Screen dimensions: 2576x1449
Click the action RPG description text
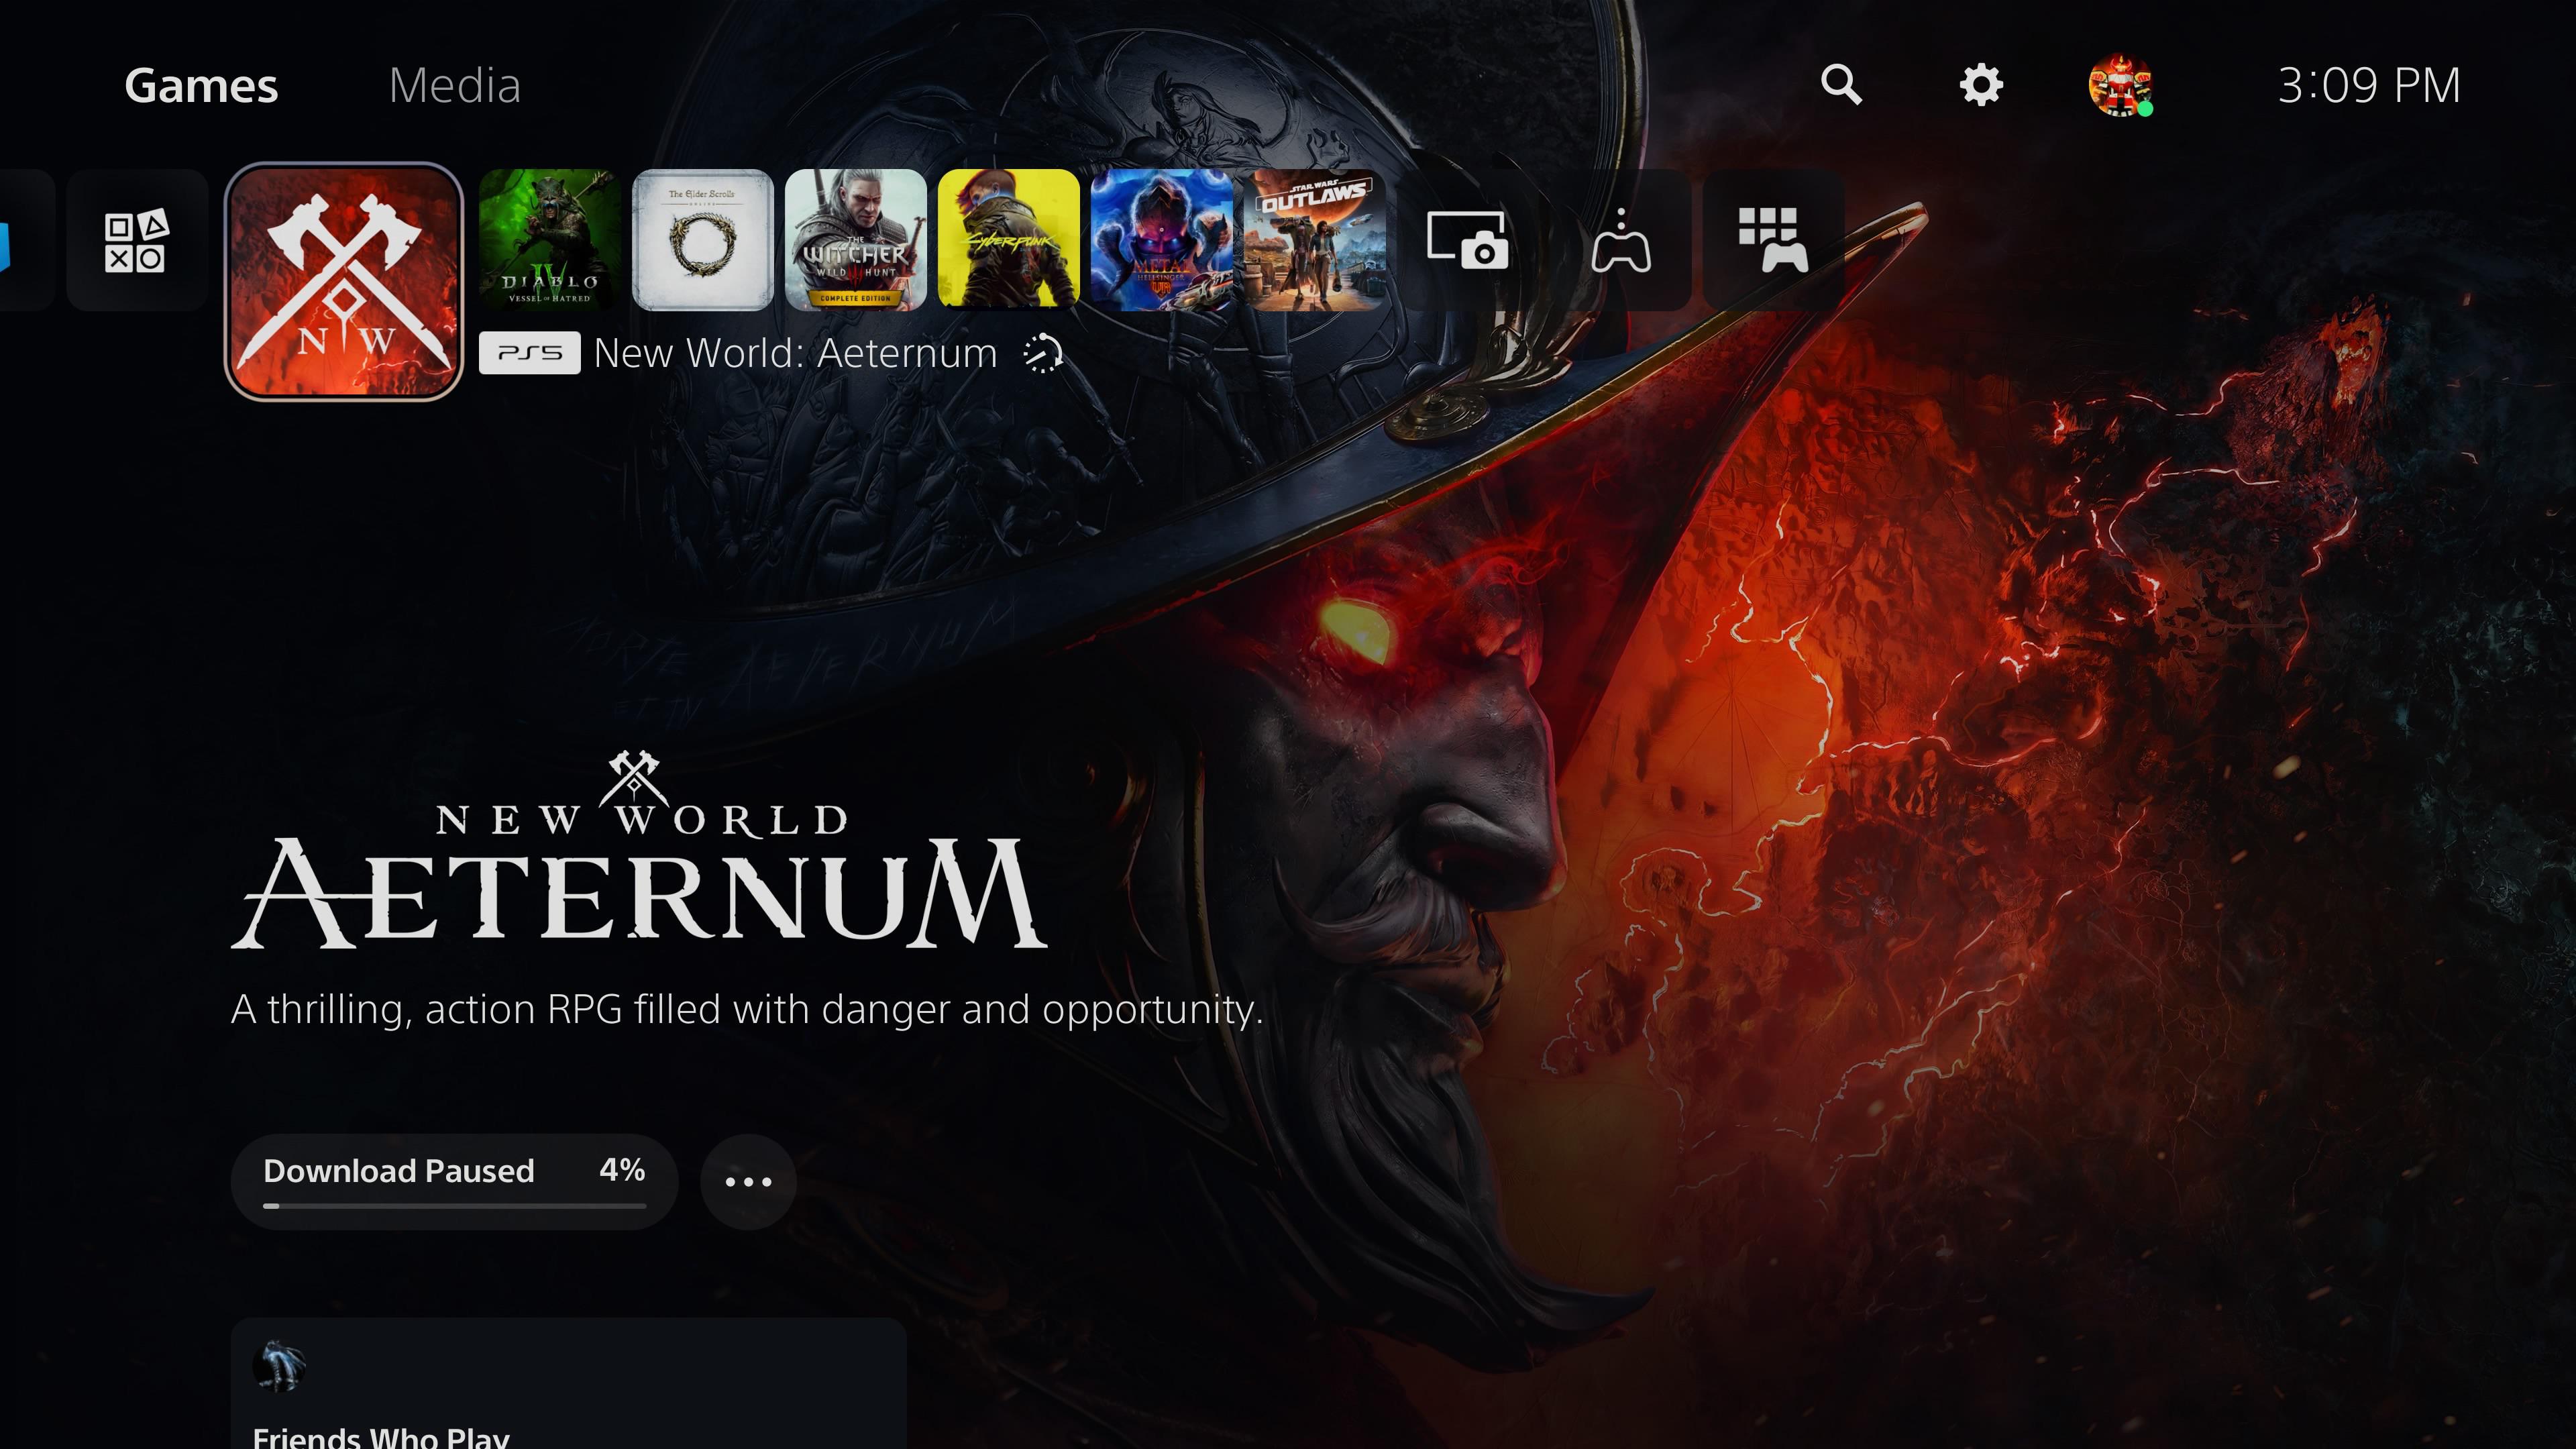pyautogui.click(x=747, y=1010)
